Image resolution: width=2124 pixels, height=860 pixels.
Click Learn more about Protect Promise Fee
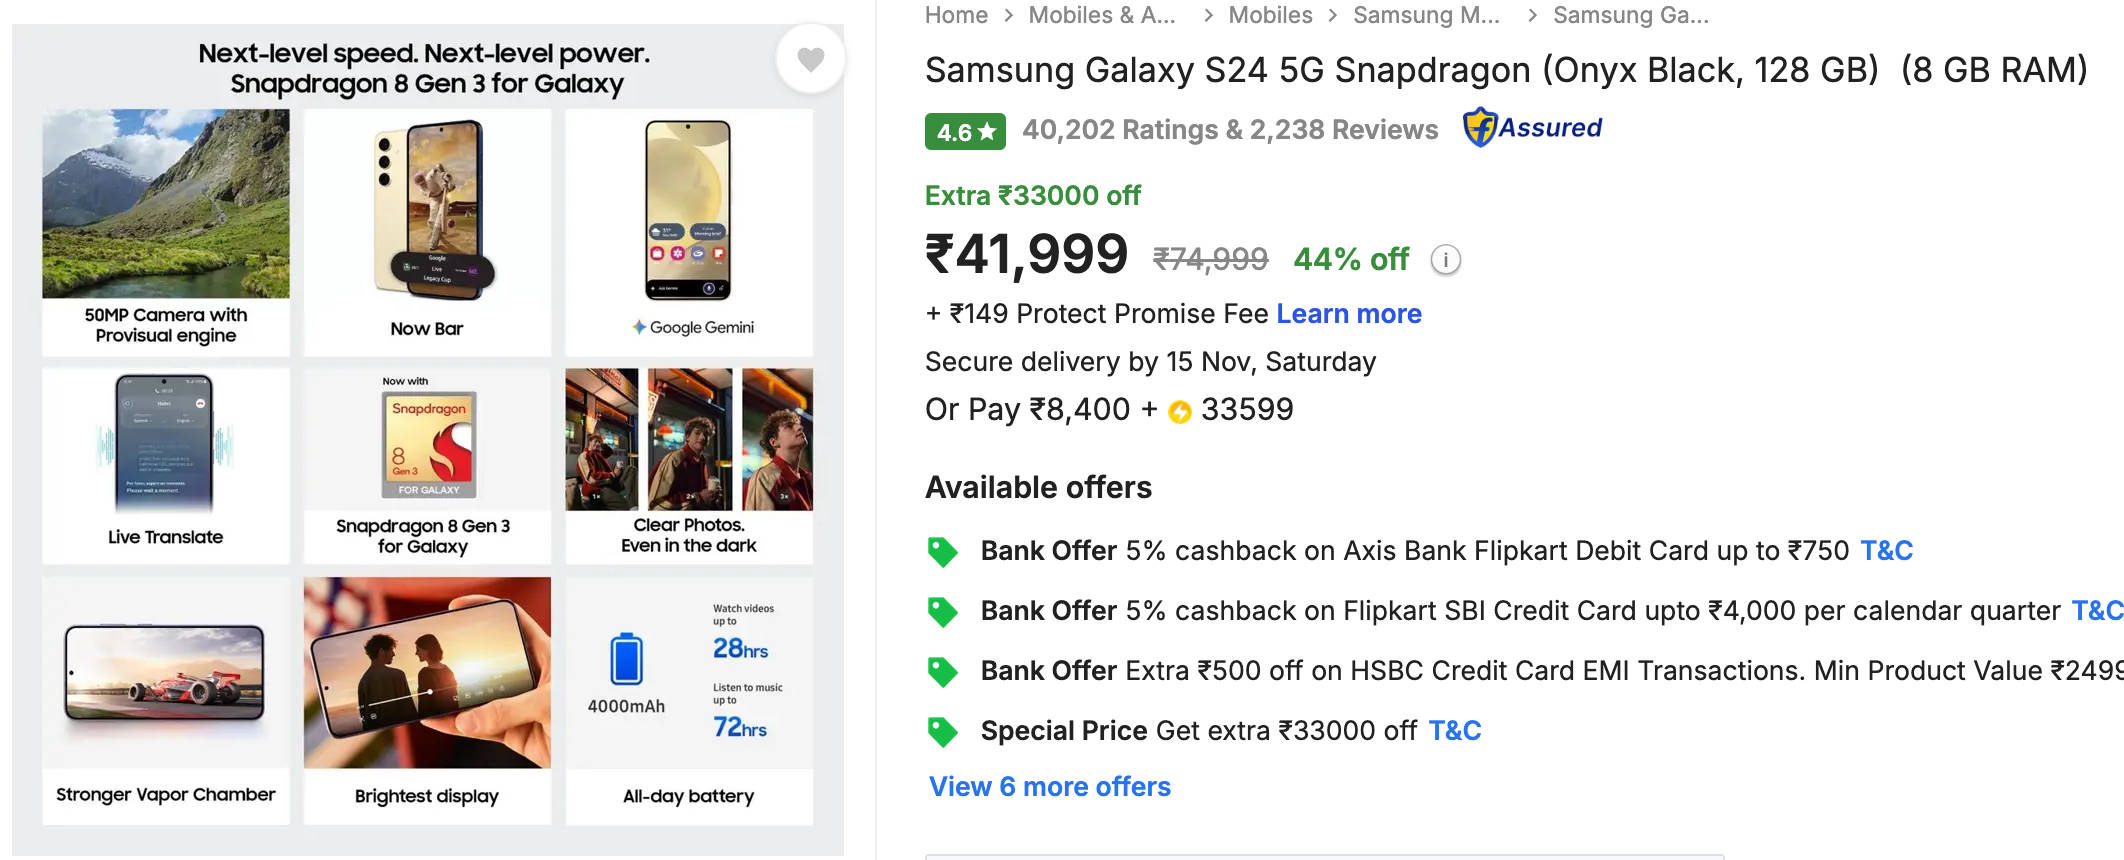1349,314
